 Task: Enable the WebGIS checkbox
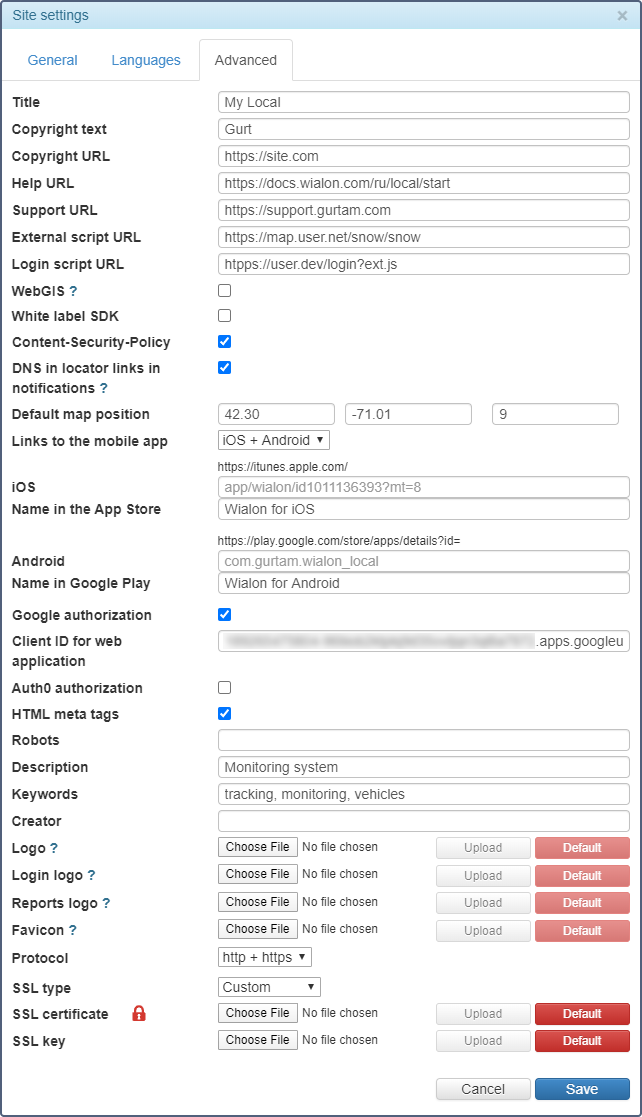pyautogui.click(x=225, y=291)
